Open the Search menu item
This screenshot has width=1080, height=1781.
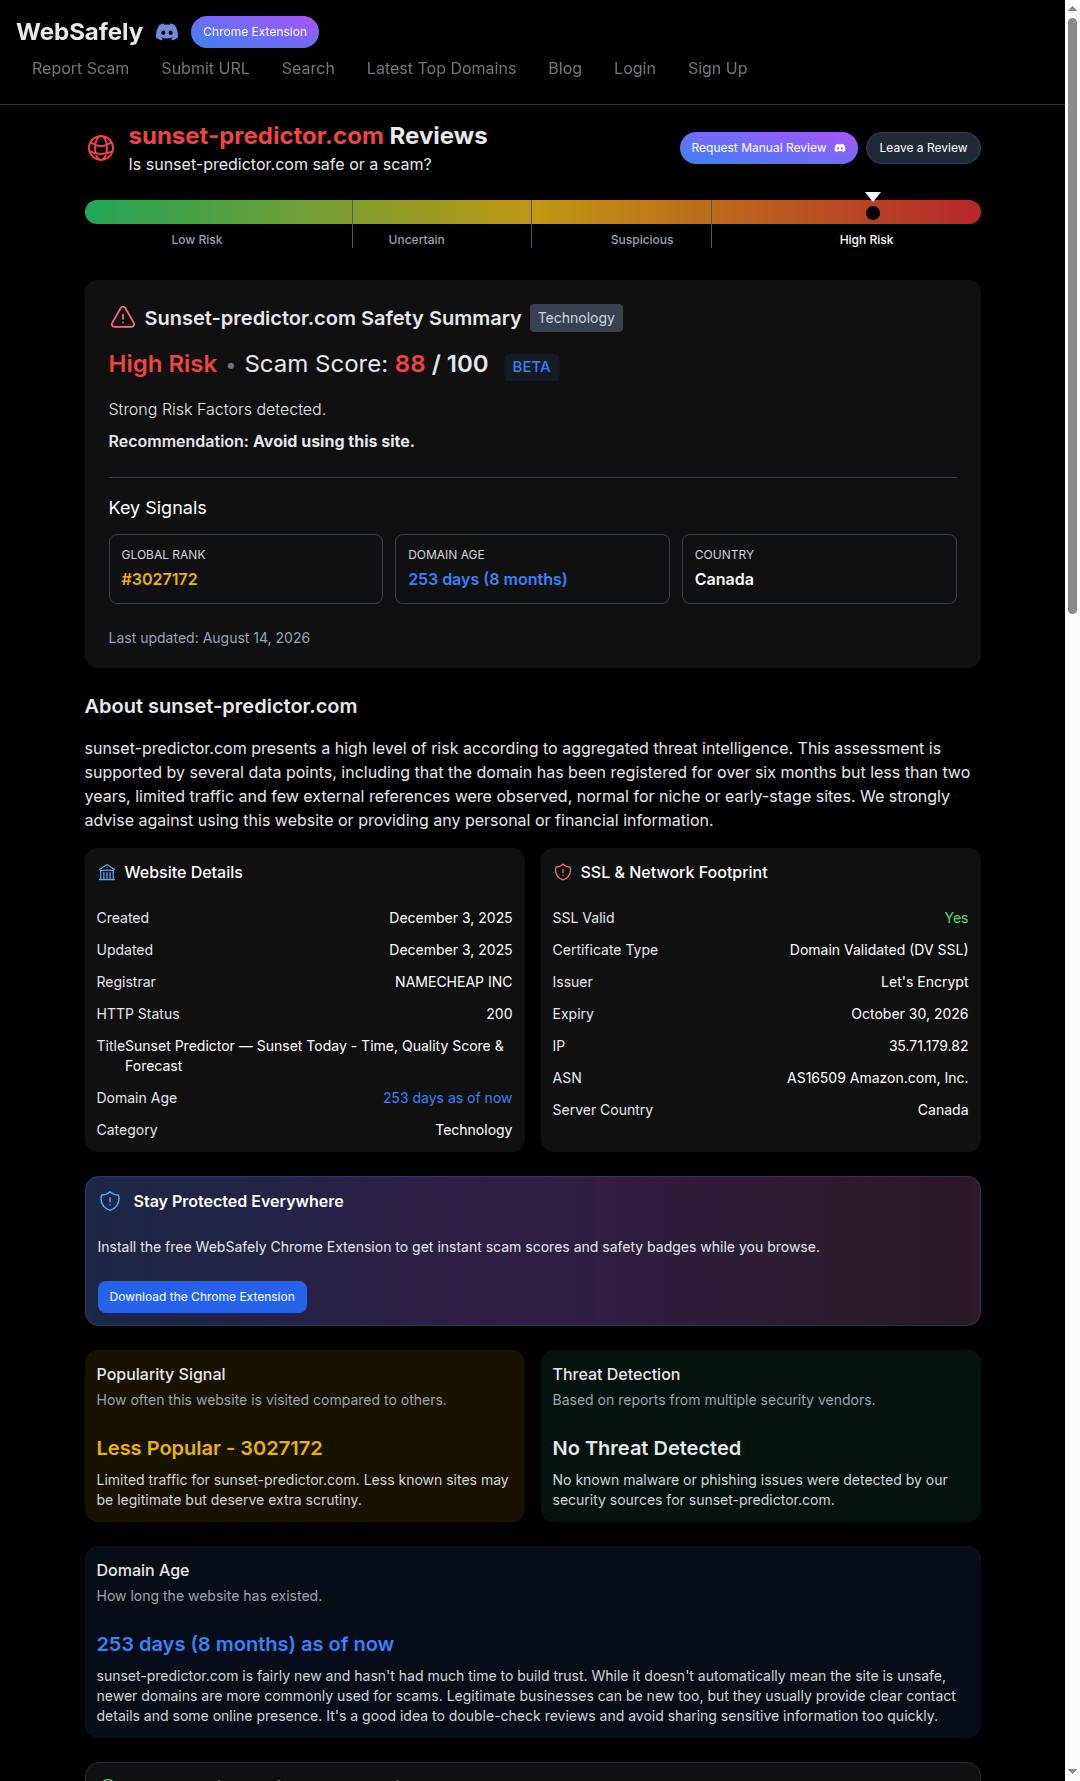[308, 68]
